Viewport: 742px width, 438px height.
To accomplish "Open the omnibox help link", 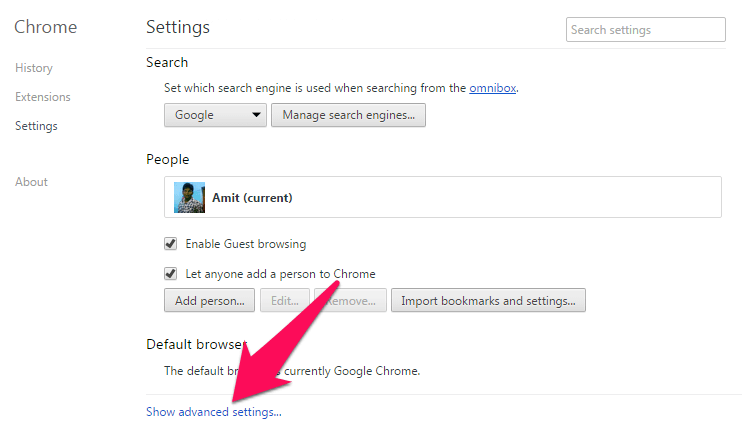I will coord(493,88).
